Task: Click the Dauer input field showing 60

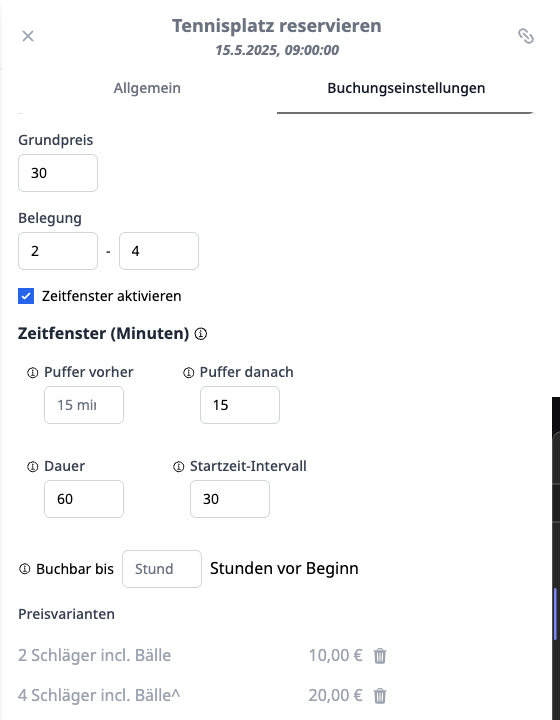Action: pyautogui.click(x=84, y=499)
